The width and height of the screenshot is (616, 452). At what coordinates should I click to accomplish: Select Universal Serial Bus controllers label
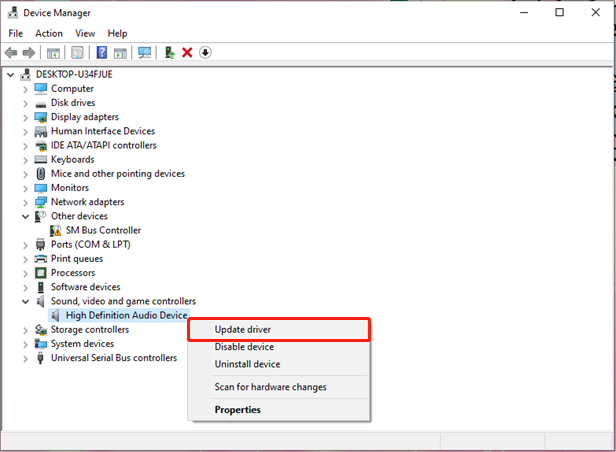(114, 358)
